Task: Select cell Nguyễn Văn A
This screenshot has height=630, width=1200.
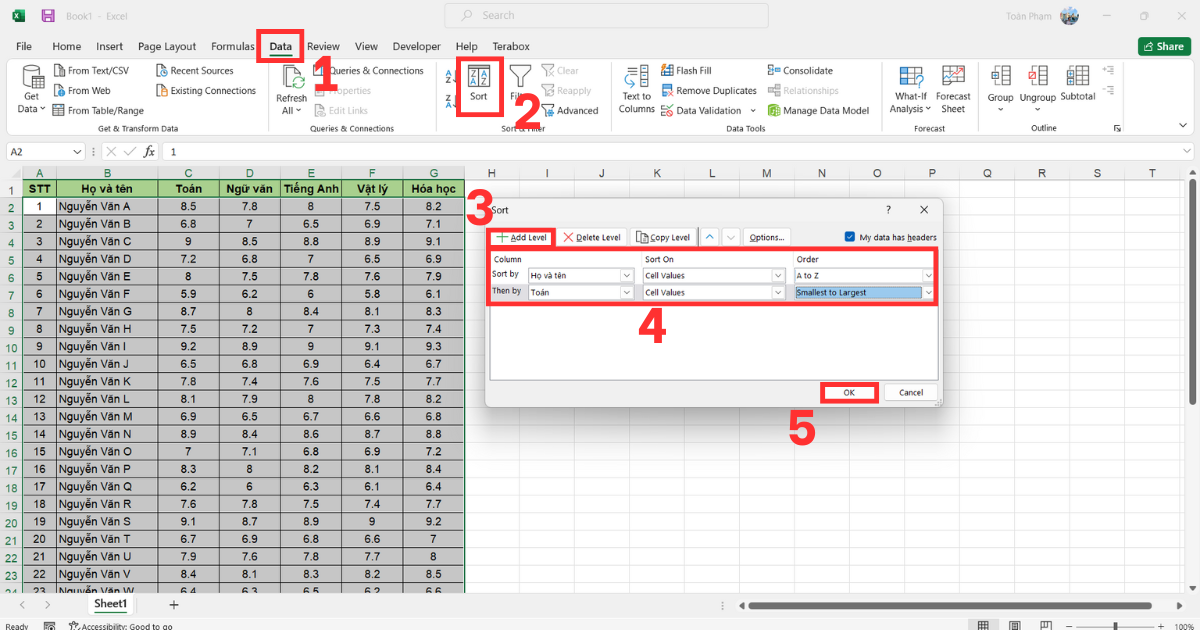Action: click(x=108, y=206)
